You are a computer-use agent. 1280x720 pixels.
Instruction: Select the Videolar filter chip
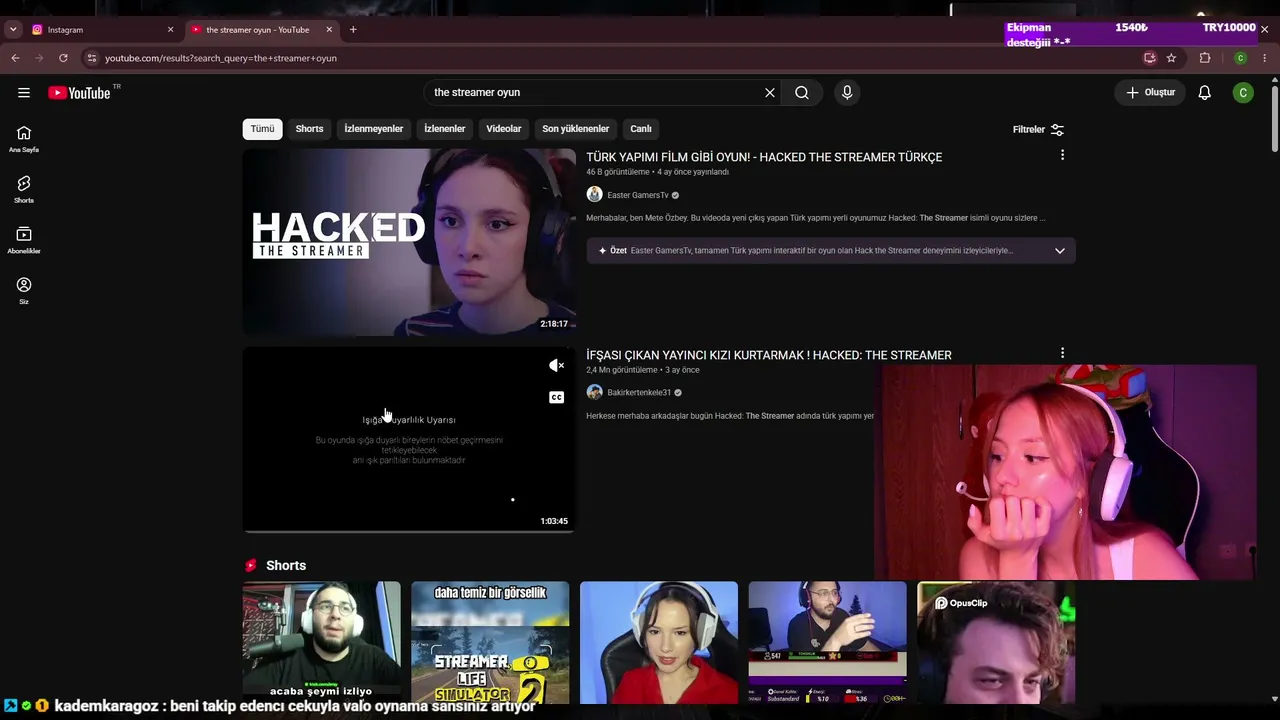click(x=504, y=129)
